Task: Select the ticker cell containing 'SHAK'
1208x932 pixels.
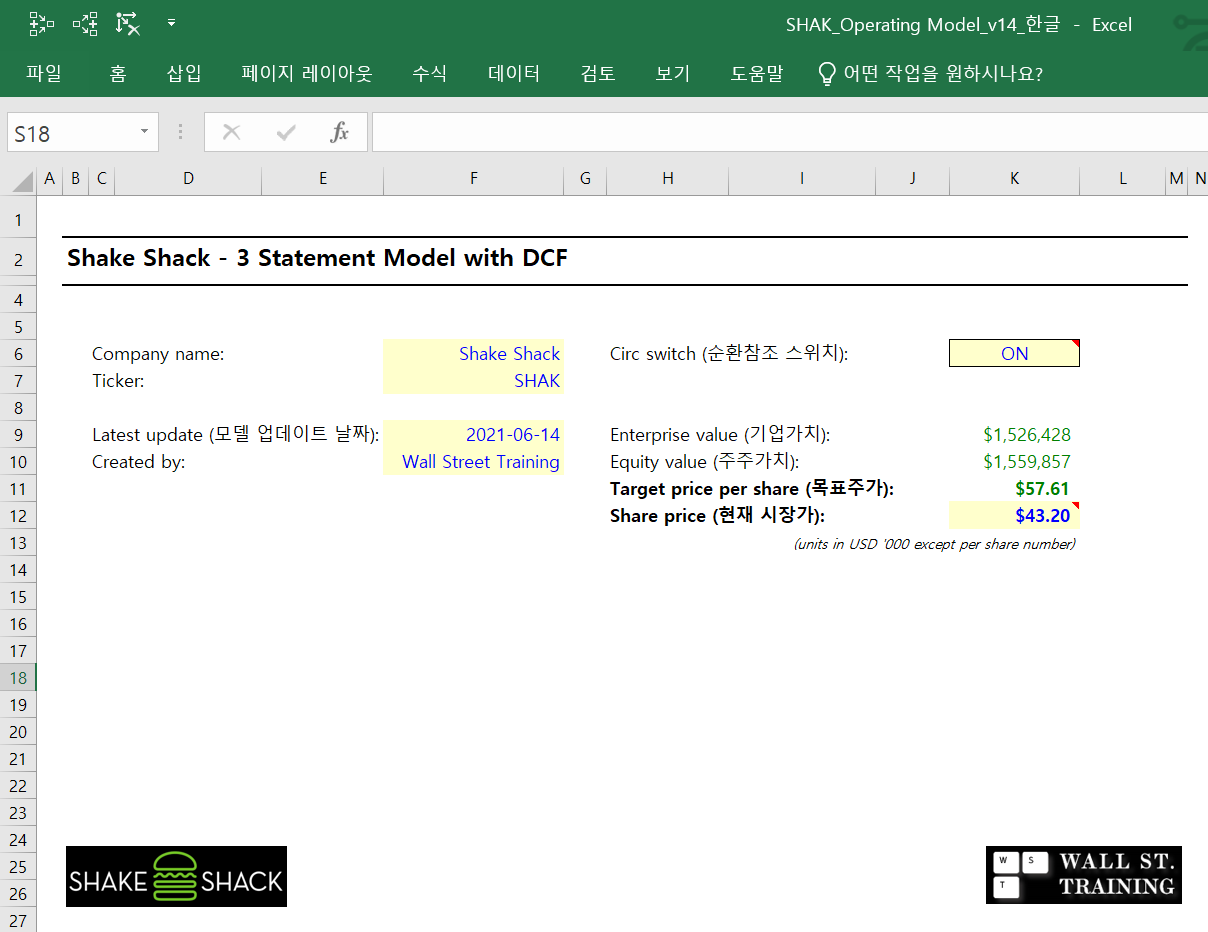Action: pyautogui.click(x=473, y=381)
